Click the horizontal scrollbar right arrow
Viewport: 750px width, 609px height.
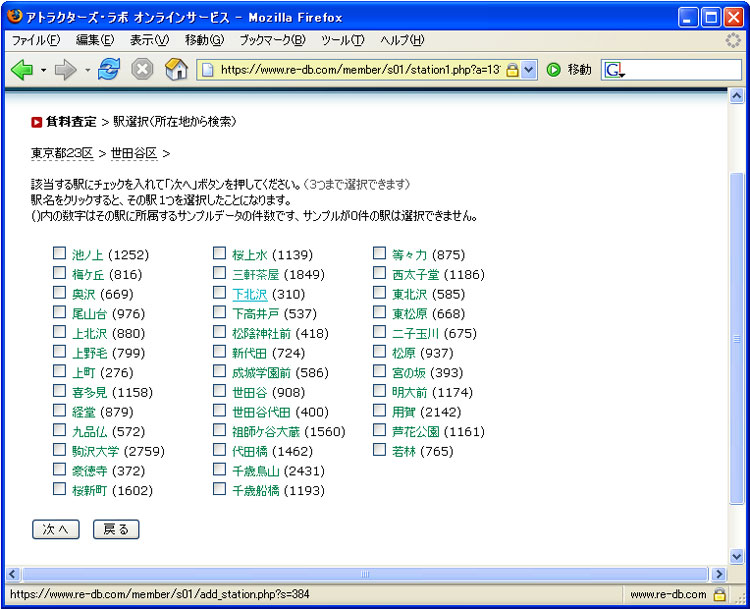[718, 574]
